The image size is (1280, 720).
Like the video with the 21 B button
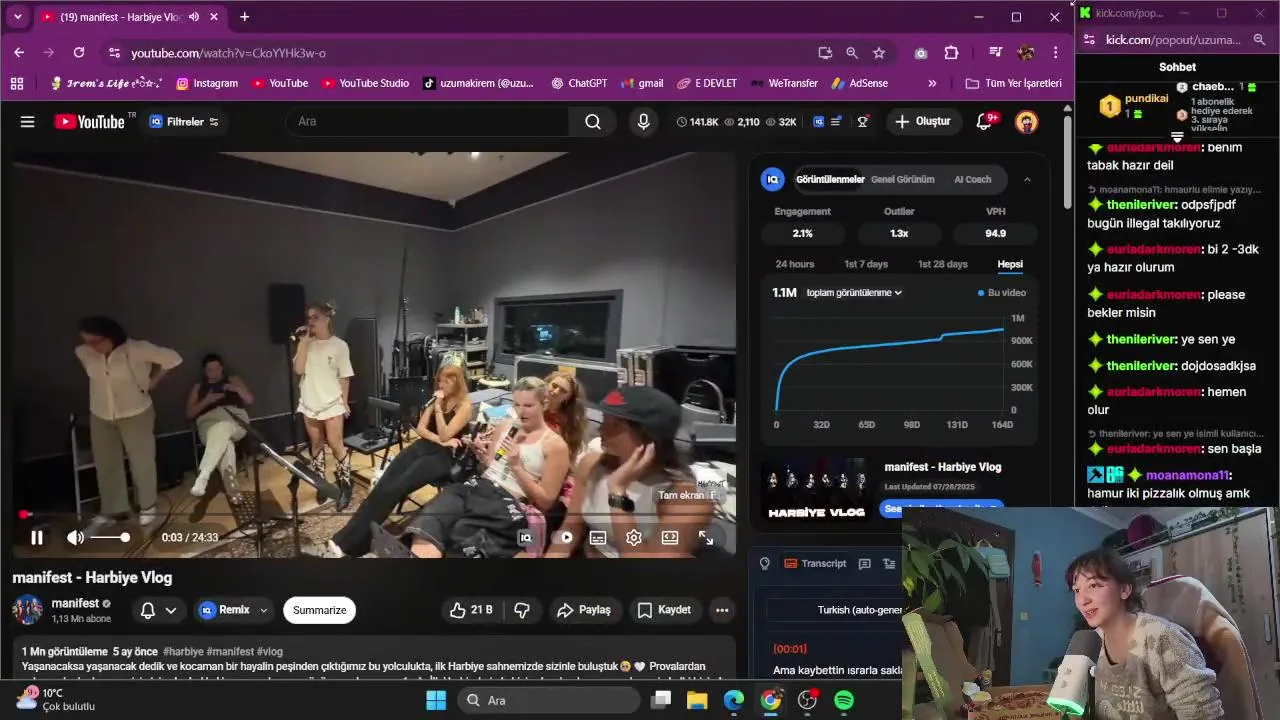click(x=471, y=610)
